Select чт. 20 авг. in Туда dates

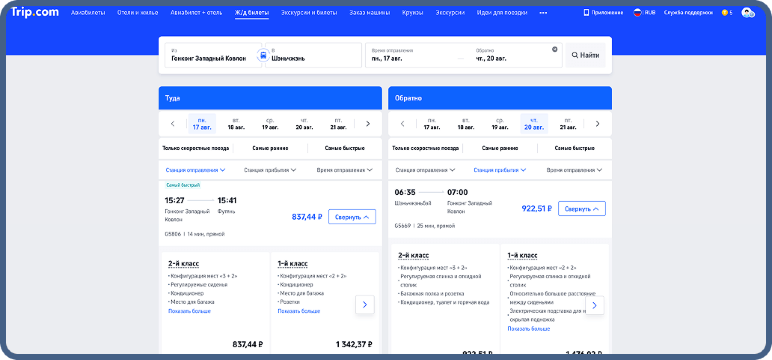(304, 124)
